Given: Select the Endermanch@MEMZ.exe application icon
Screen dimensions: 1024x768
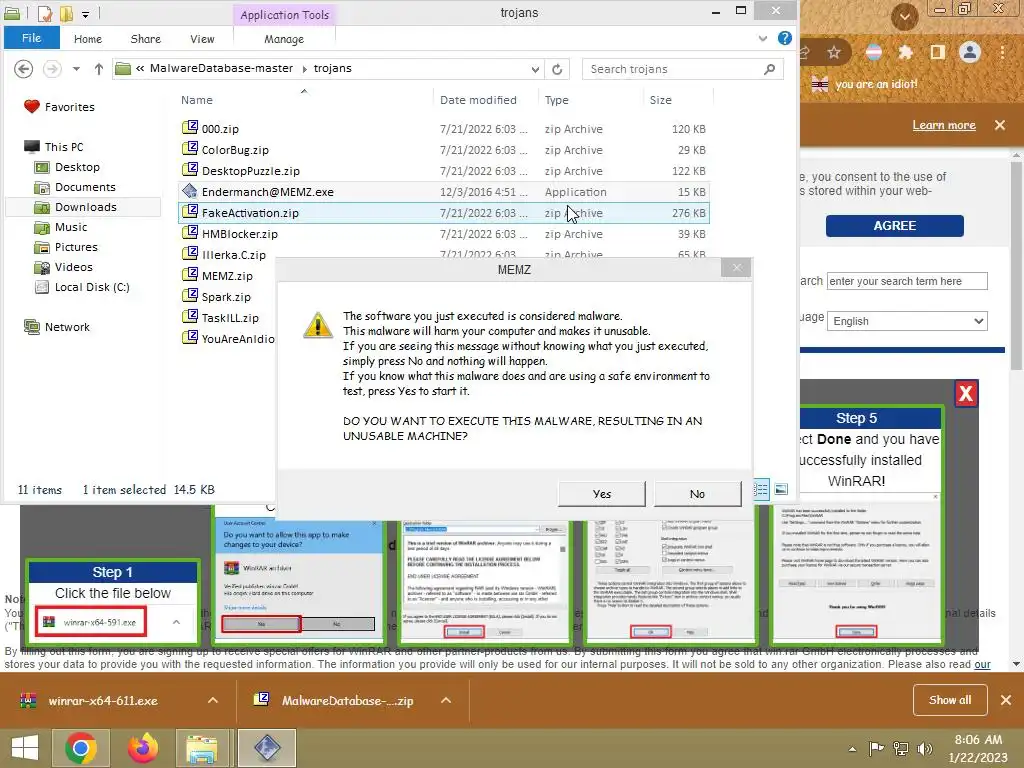Looking at the screenshot, I should click(x=189, y=191).
